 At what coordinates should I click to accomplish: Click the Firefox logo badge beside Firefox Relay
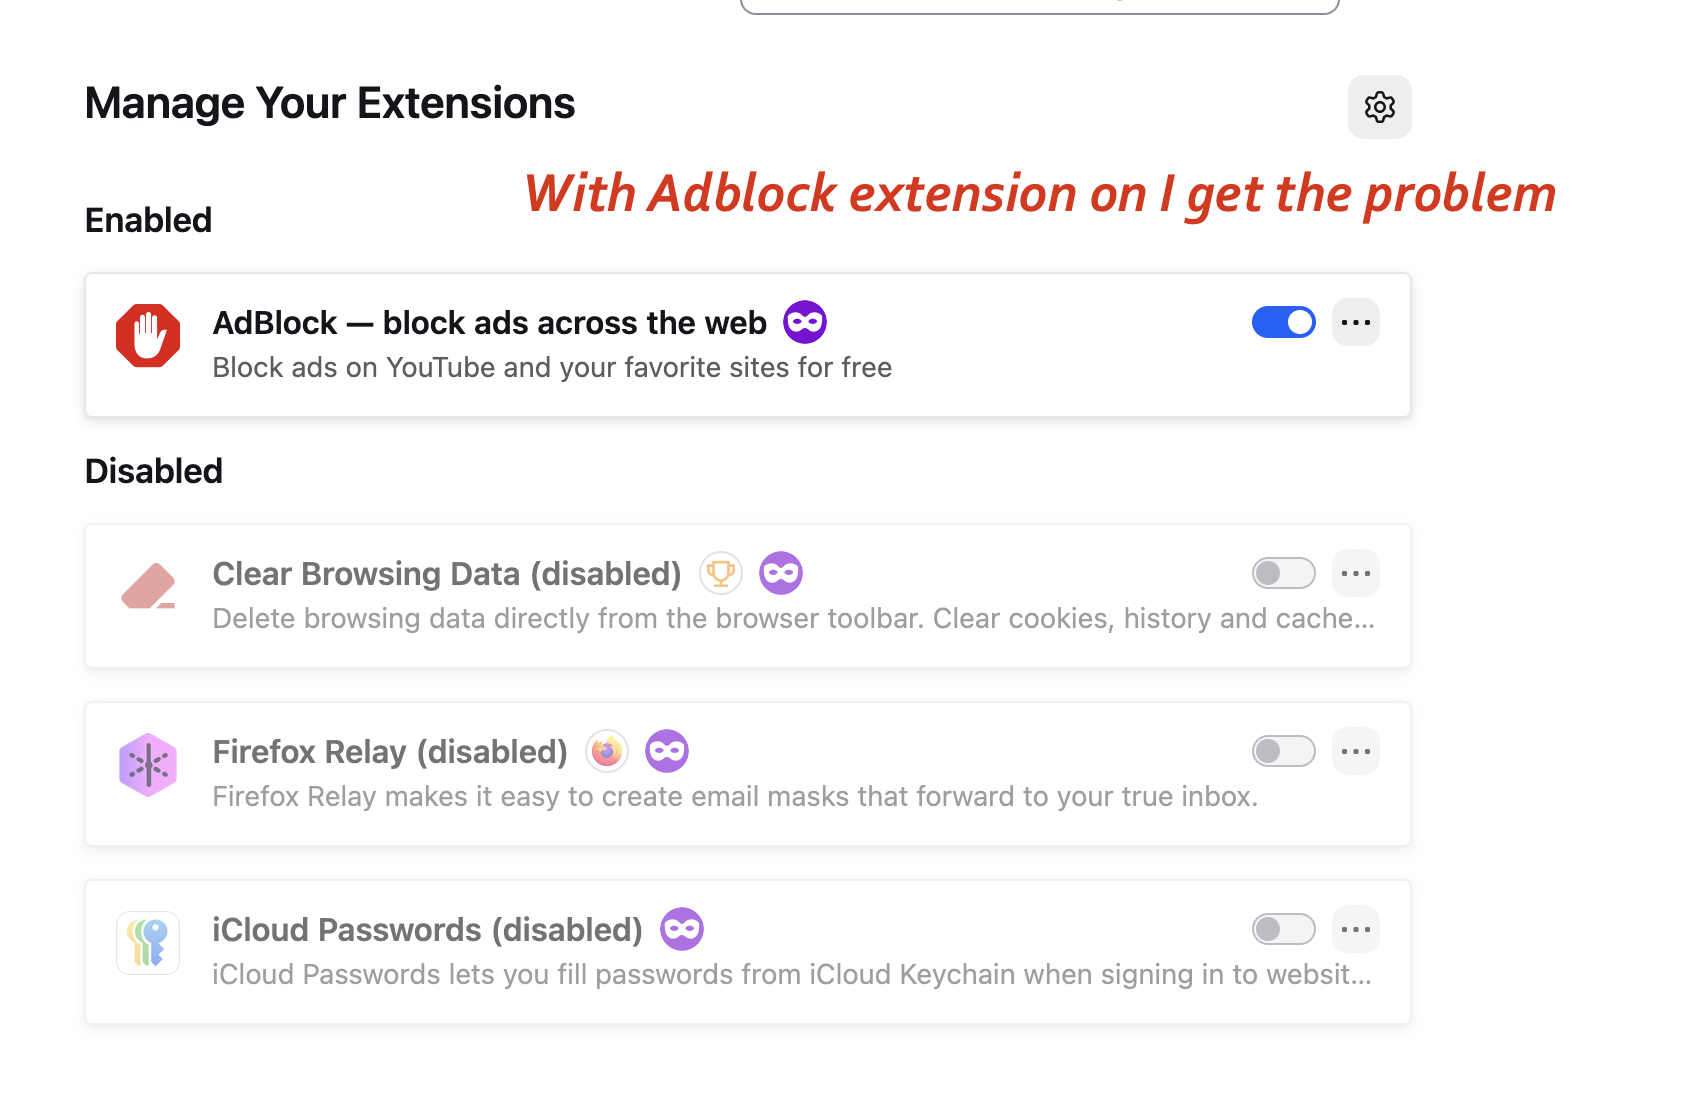(607, 751)
